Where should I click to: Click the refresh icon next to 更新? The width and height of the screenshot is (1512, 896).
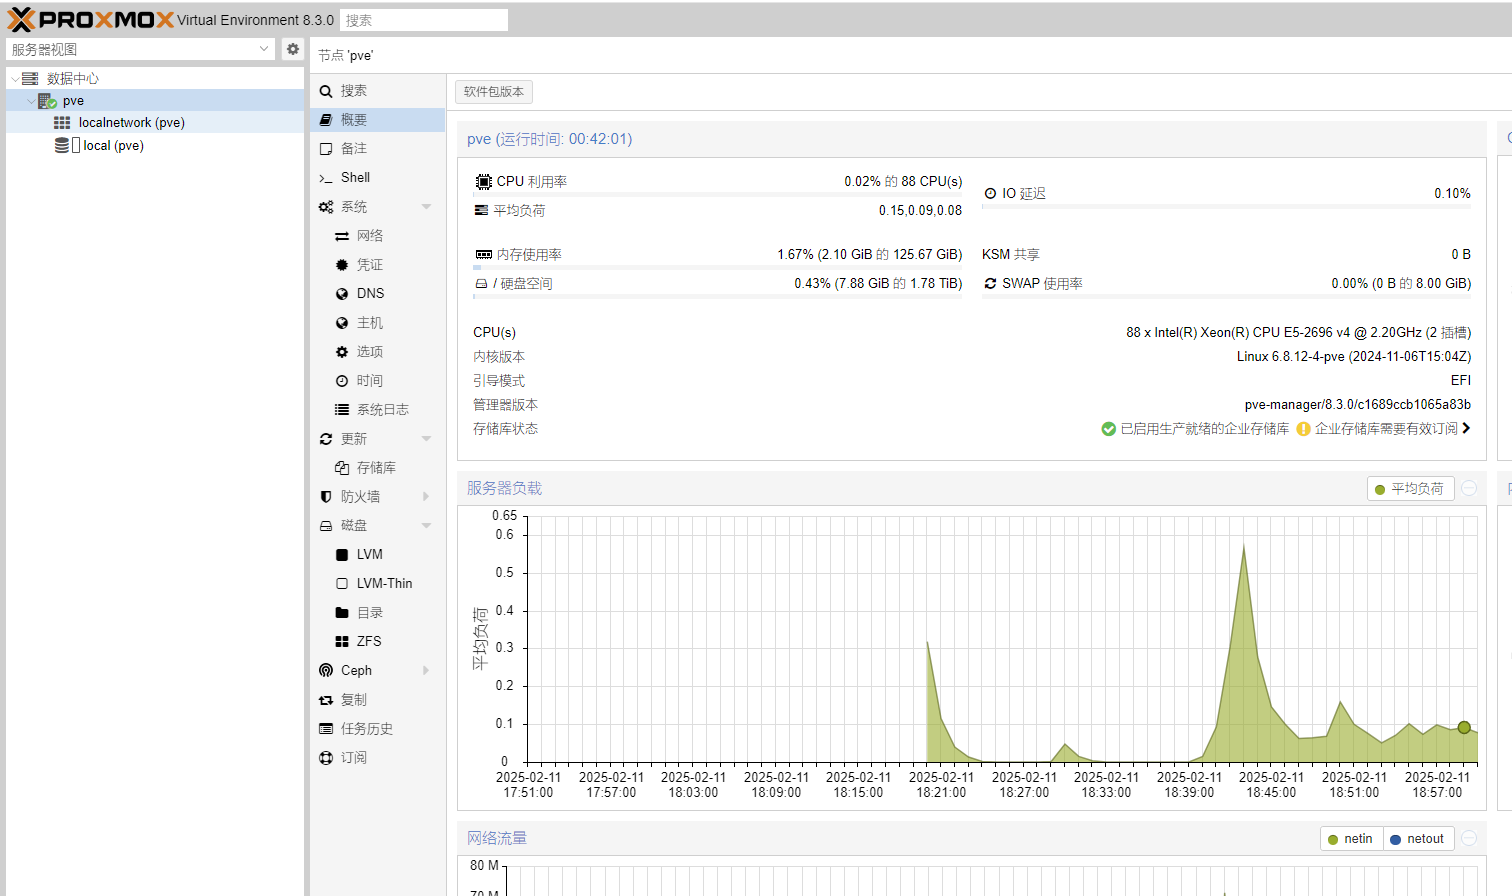coord(326,439)
